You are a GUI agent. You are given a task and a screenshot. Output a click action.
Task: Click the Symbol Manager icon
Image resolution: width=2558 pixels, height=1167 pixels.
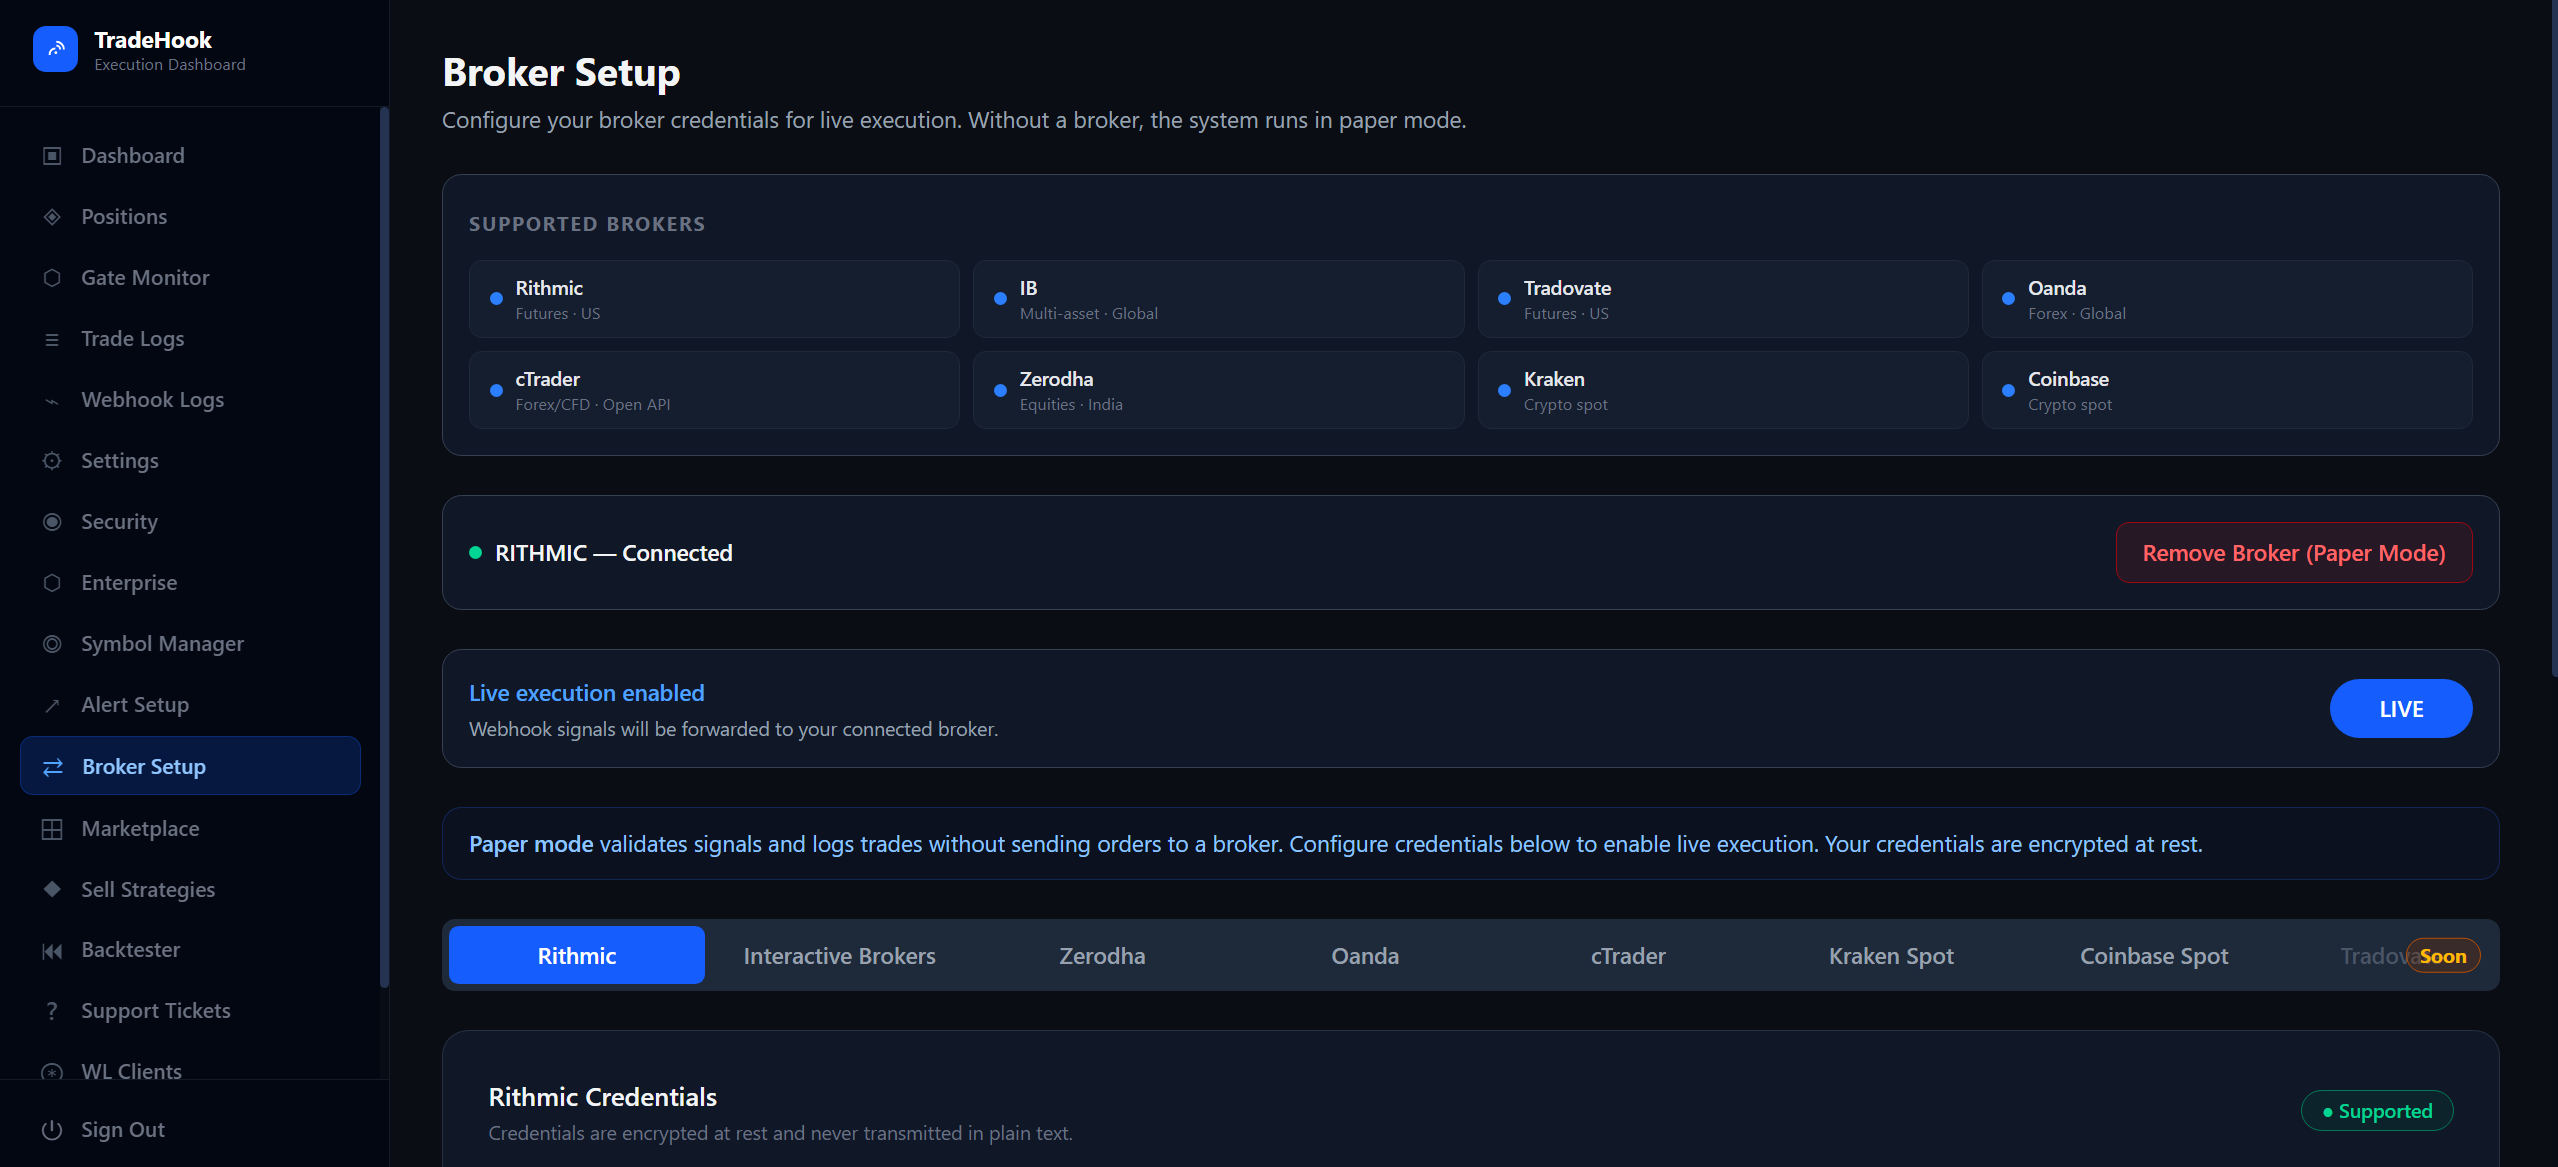[x=52, y=644]
